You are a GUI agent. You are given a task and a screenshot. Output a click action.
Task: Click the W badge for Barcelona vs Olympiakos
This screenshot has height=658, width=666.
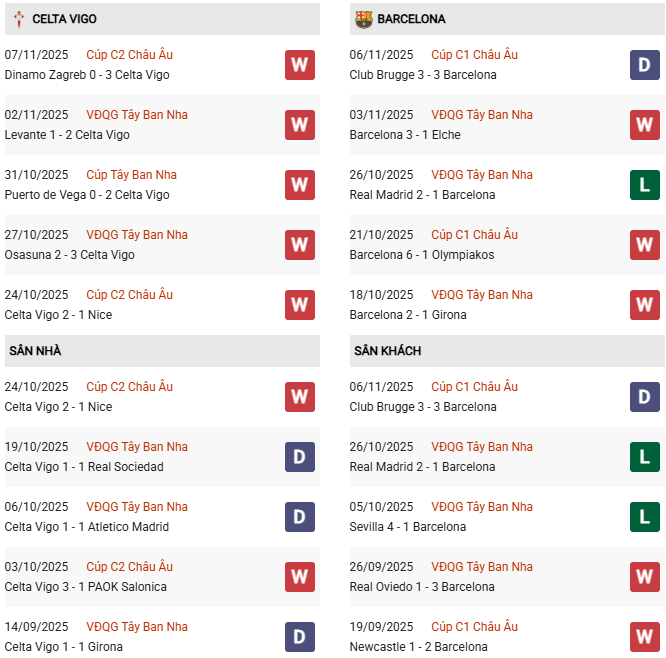(x=645, y=245)
